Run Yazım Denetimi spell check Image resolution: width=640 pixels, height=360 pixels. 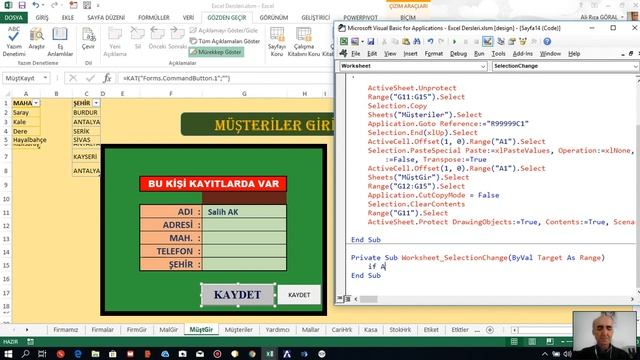click(14, 42)
